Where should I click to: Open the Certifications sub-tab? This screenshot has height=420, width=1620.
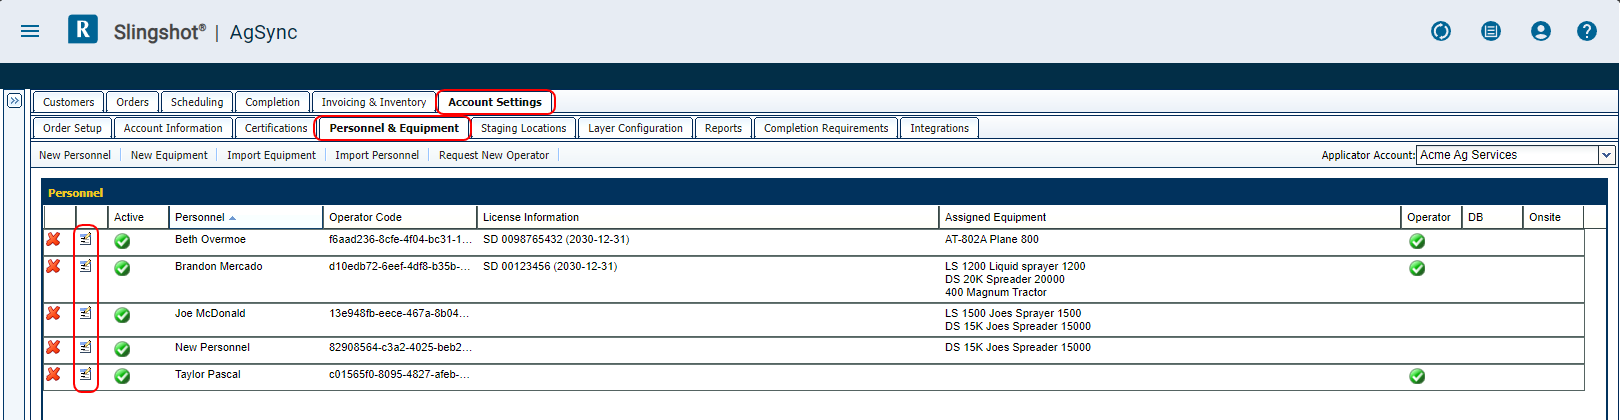pos(276,128)
